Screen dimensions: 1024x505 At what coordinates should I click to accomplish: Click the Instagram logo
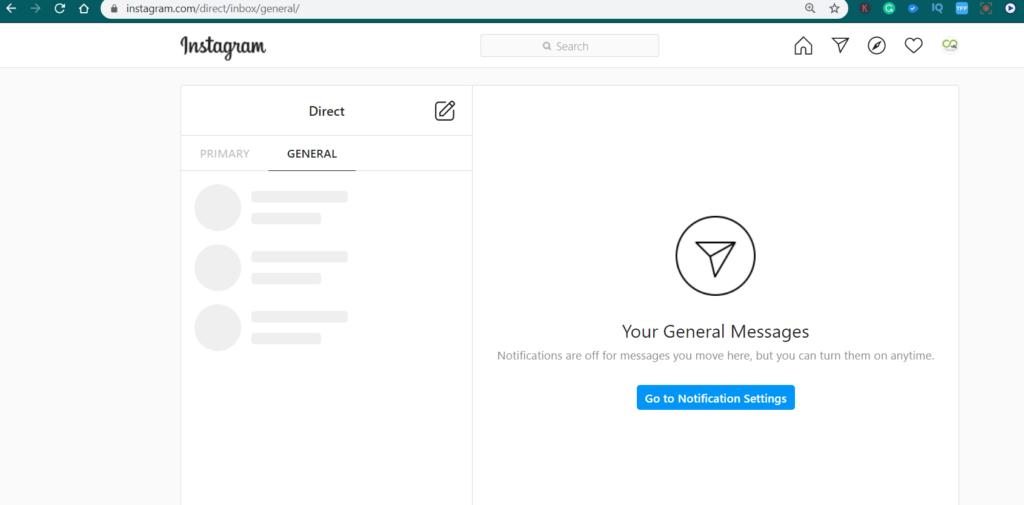[223, 46]
